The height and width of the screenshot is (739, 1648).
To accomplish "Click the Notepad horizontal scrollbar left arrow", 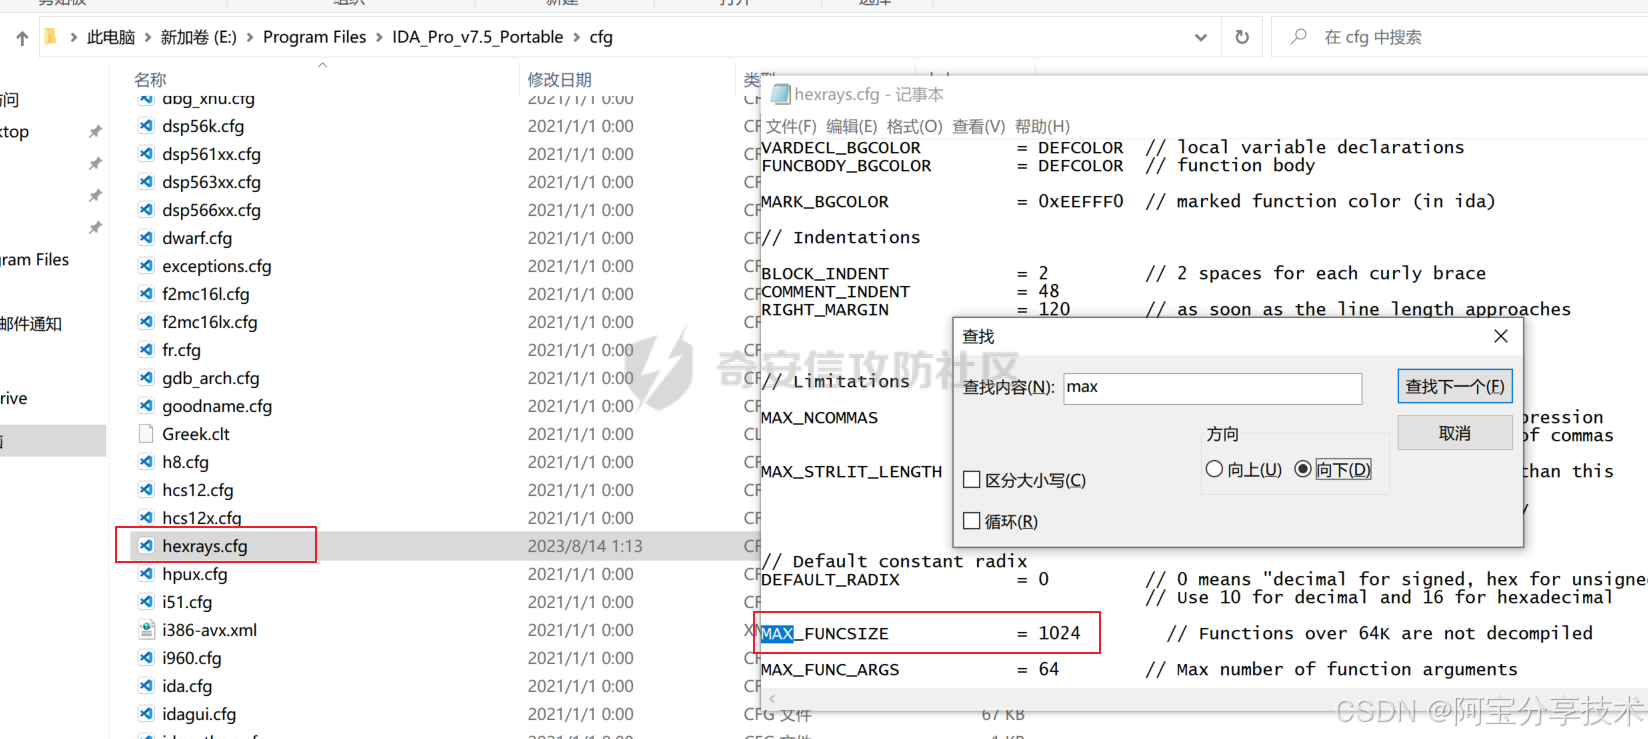I will point(773,697).
